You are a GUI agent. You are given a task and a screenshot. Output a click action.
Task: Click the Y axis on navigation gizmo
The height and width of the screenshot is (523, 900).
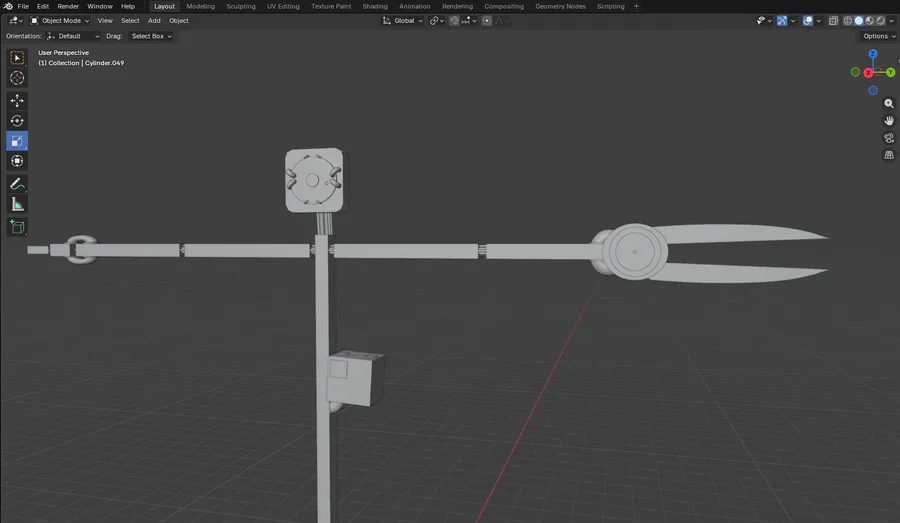(890, 72)
